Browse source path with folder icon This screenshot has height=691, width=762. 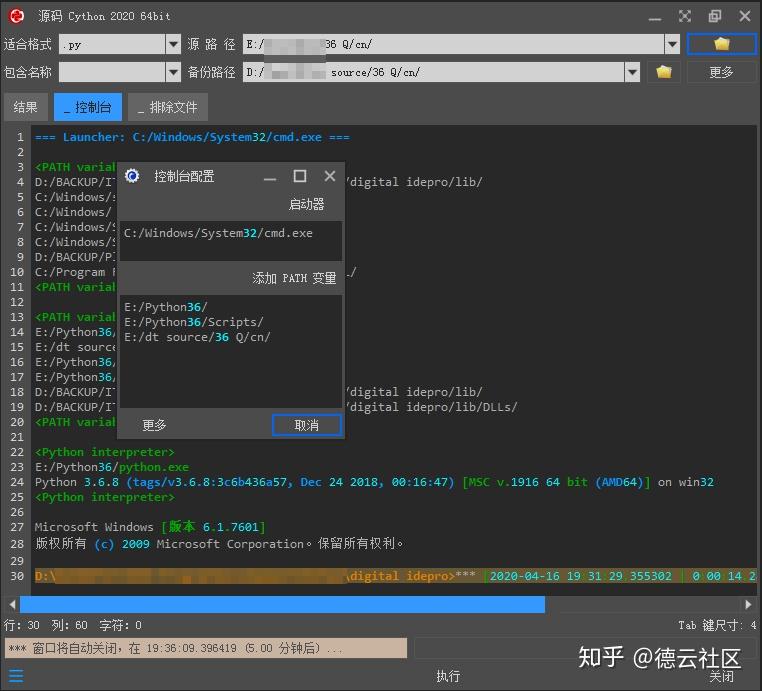(721, 44)
